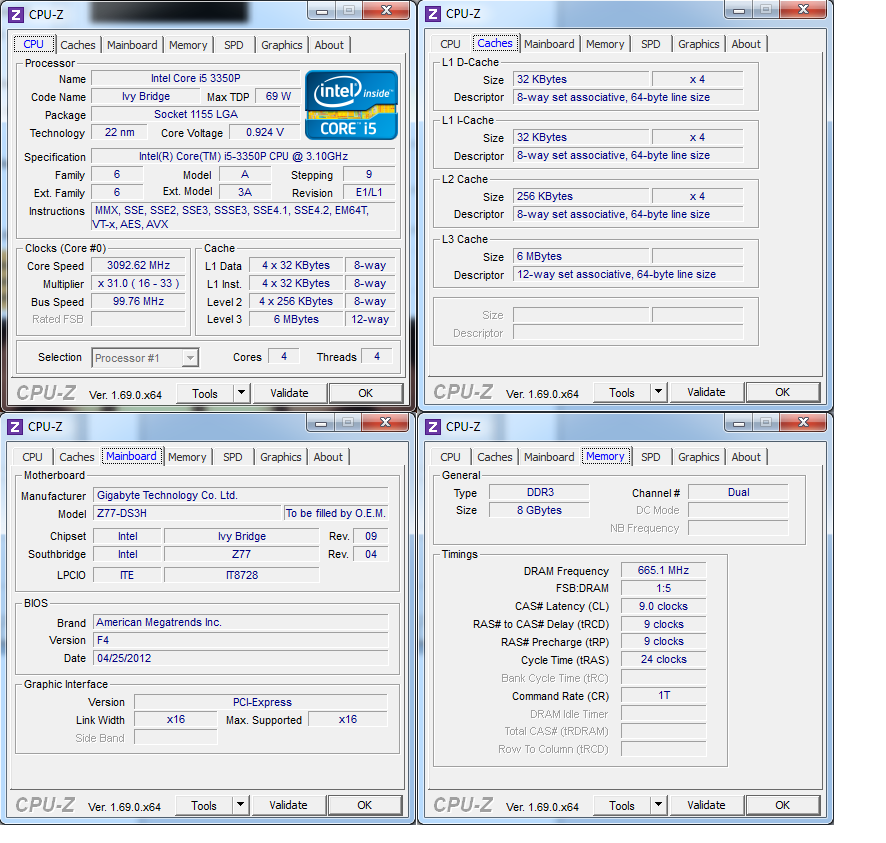
Task: Open Tools dropdown arrow in CPU window
Action: pos(241,393)
